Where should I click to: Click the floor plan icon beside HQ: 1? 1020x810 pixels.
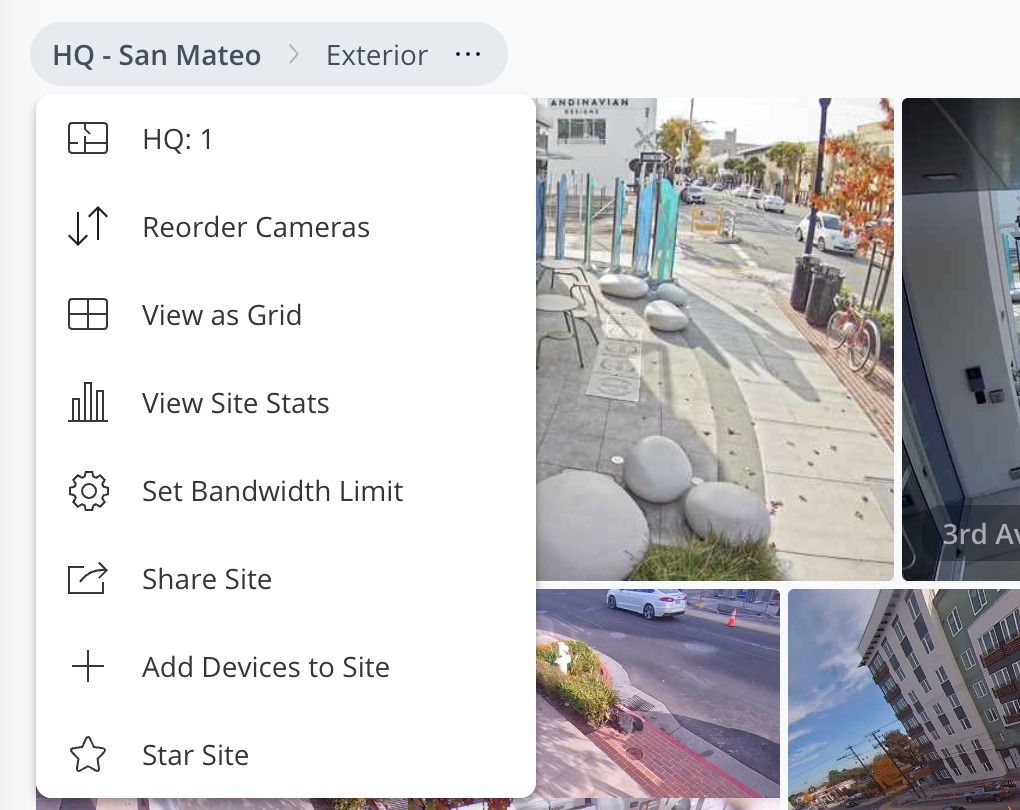tap(88, 139)
